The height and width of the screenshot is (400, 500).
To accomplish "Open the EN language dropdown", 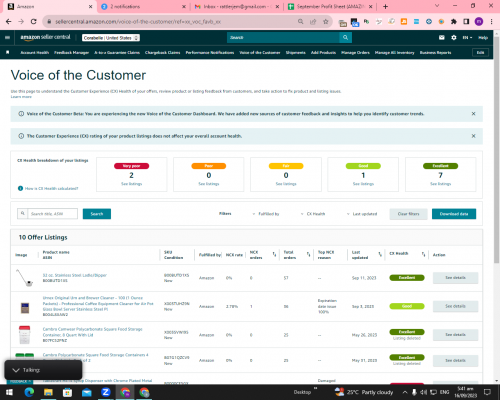I will (467, 38).
